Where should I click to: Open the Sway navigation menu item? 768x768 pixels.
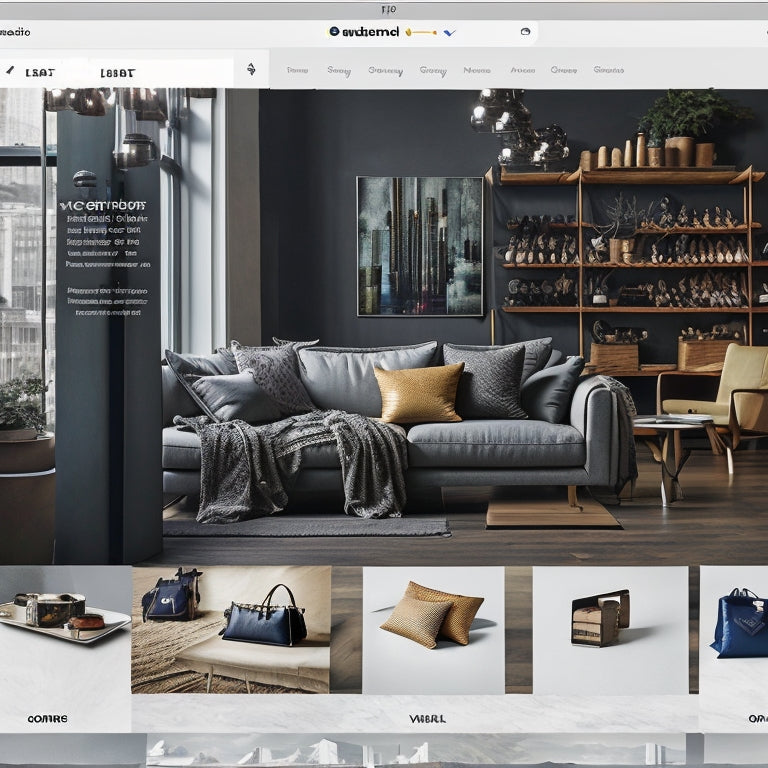[338, 70]
